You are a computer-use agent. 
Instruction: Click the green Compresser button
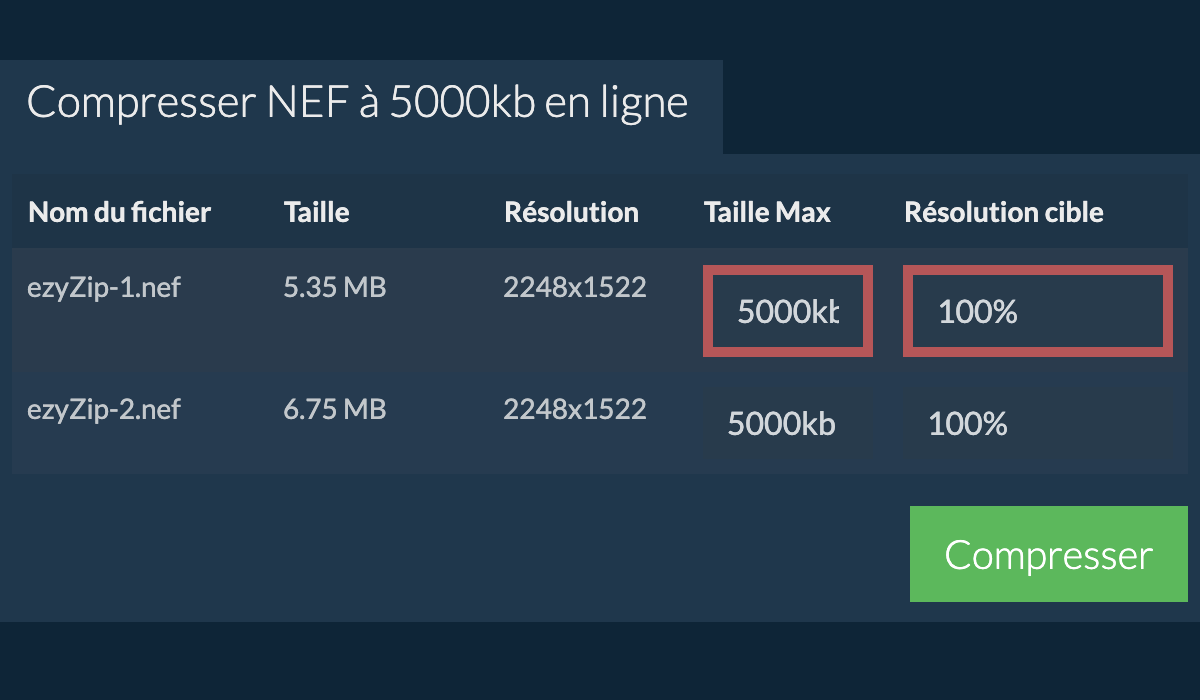(x=1048, y=554)
